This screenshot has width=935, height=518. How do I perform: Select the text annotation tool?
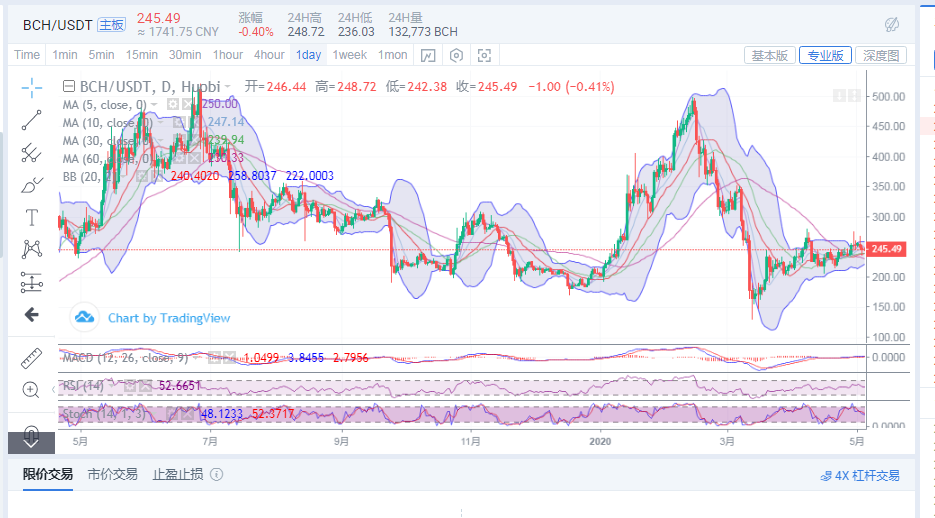[x=32, y=218]
